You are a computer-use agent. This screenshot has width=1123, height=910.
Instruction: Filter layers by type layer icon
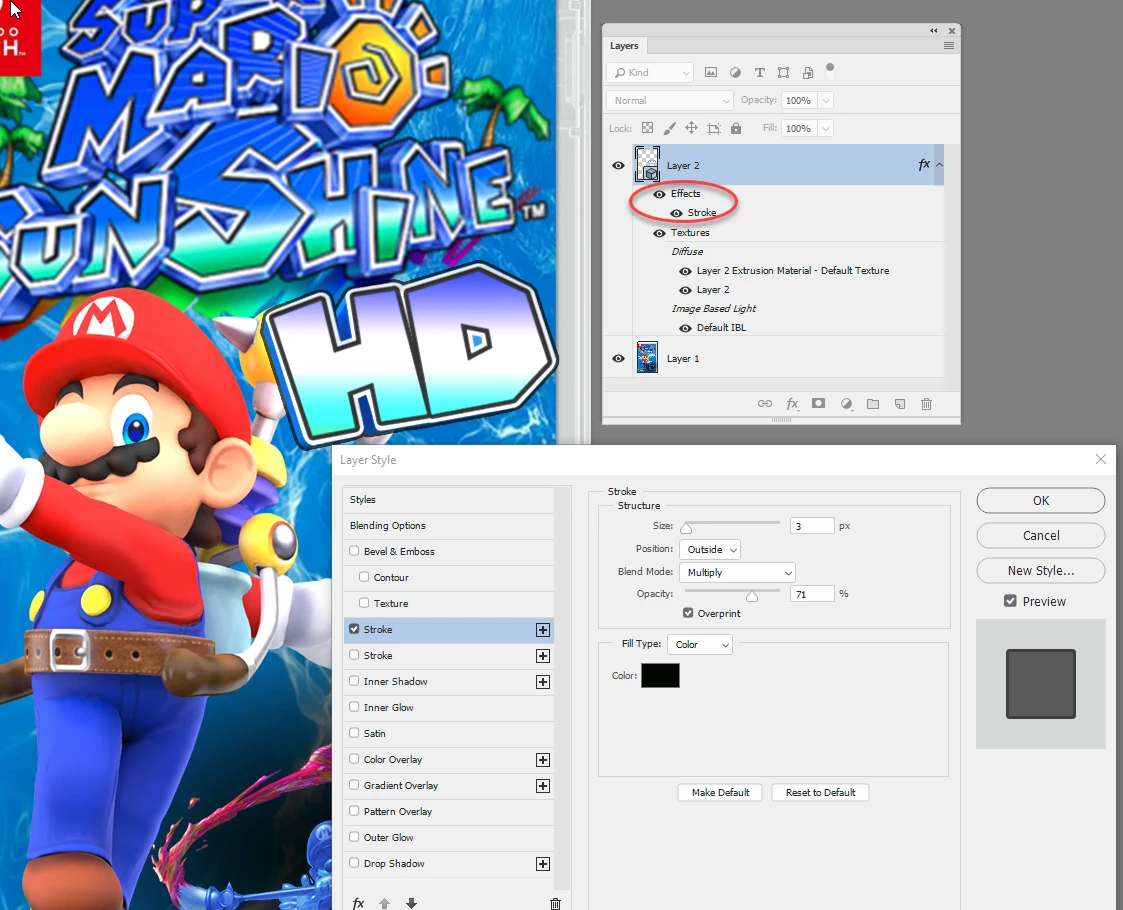759,72
